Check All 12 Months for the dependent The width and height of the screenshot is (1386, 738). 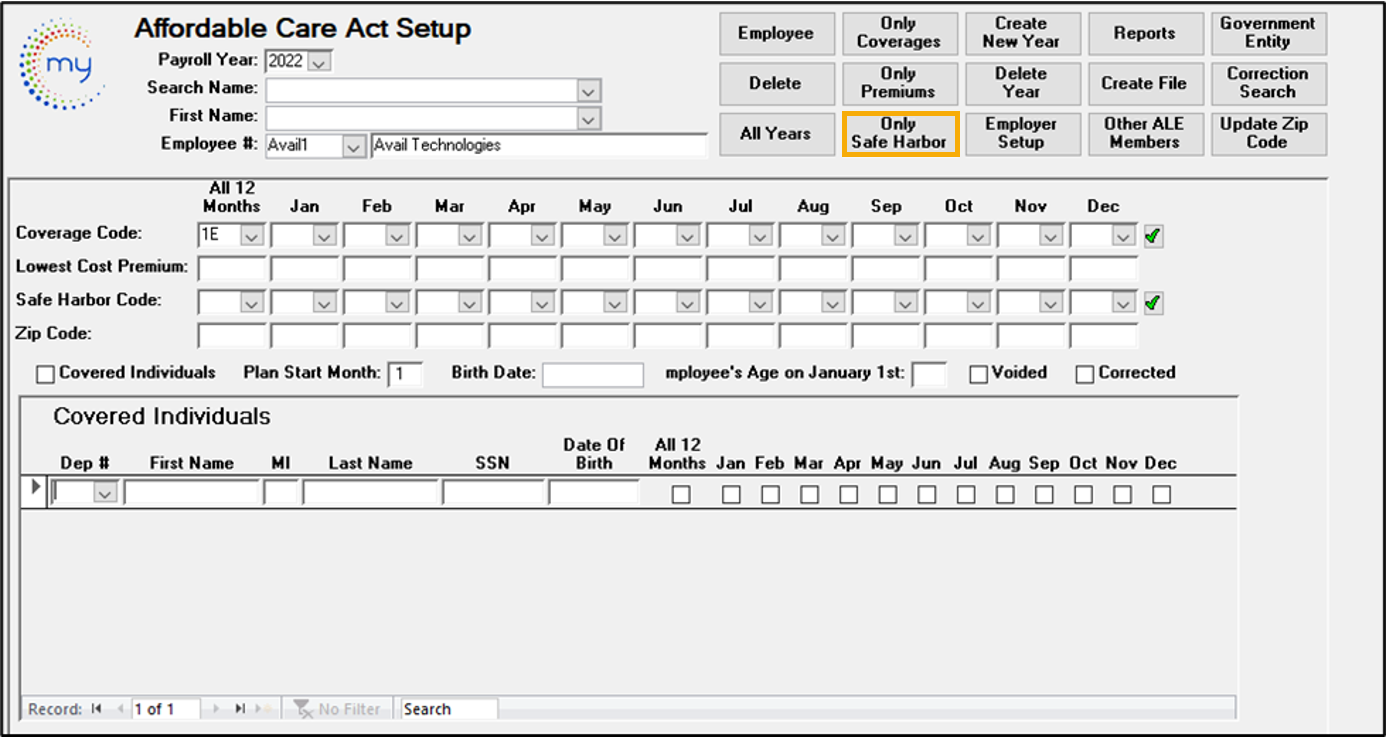click(681, 494)
